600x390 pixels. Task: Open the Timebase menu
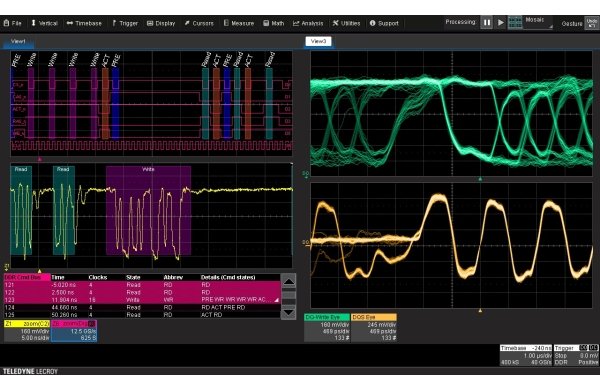click(84, 23)
